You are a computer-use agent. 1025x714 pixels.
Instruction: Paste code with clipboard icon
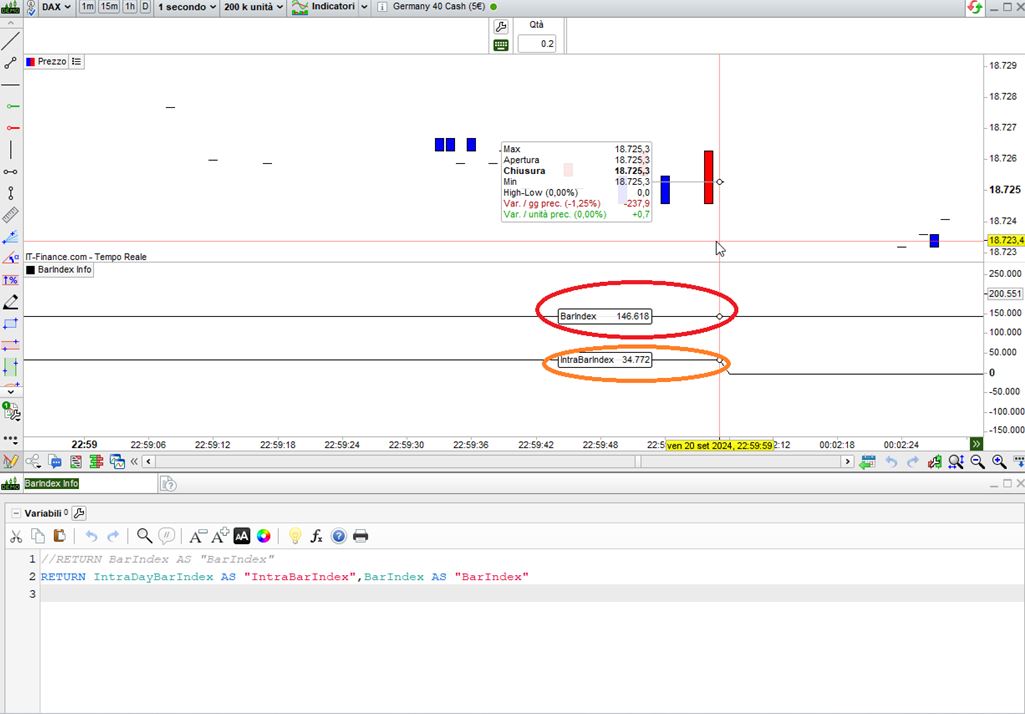(x=59, y=536)
